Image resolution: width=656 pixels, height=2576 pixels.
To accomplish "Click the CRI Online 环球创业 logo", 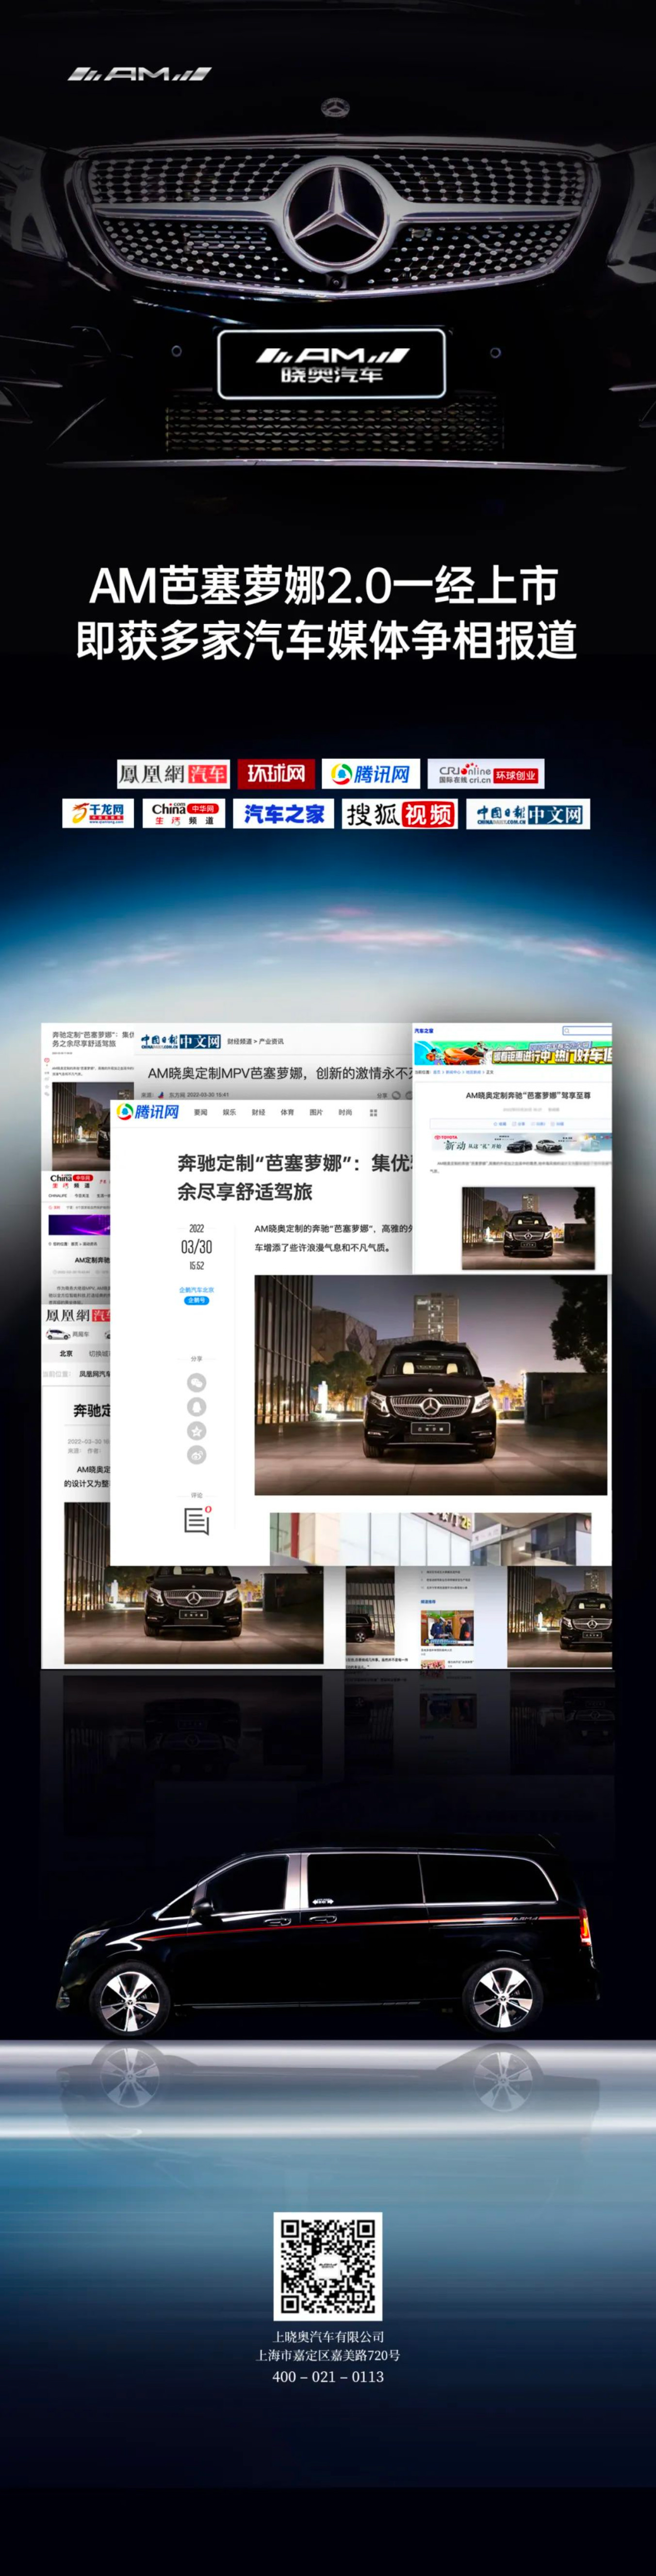I will click(x=486, y=773).
